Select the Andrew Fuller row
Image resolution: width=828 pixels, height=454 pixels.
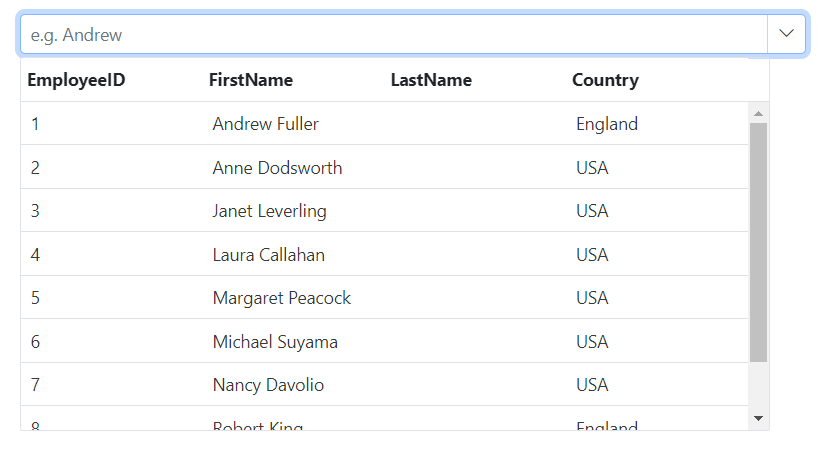(x=384, y=124)
